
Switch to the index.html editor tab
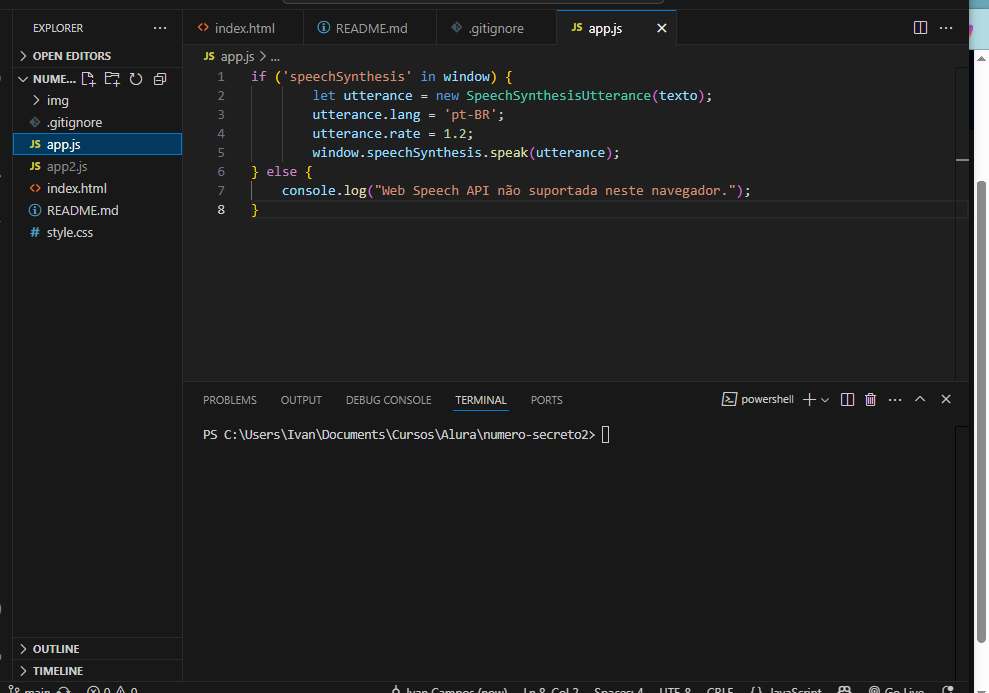[243, 28]
